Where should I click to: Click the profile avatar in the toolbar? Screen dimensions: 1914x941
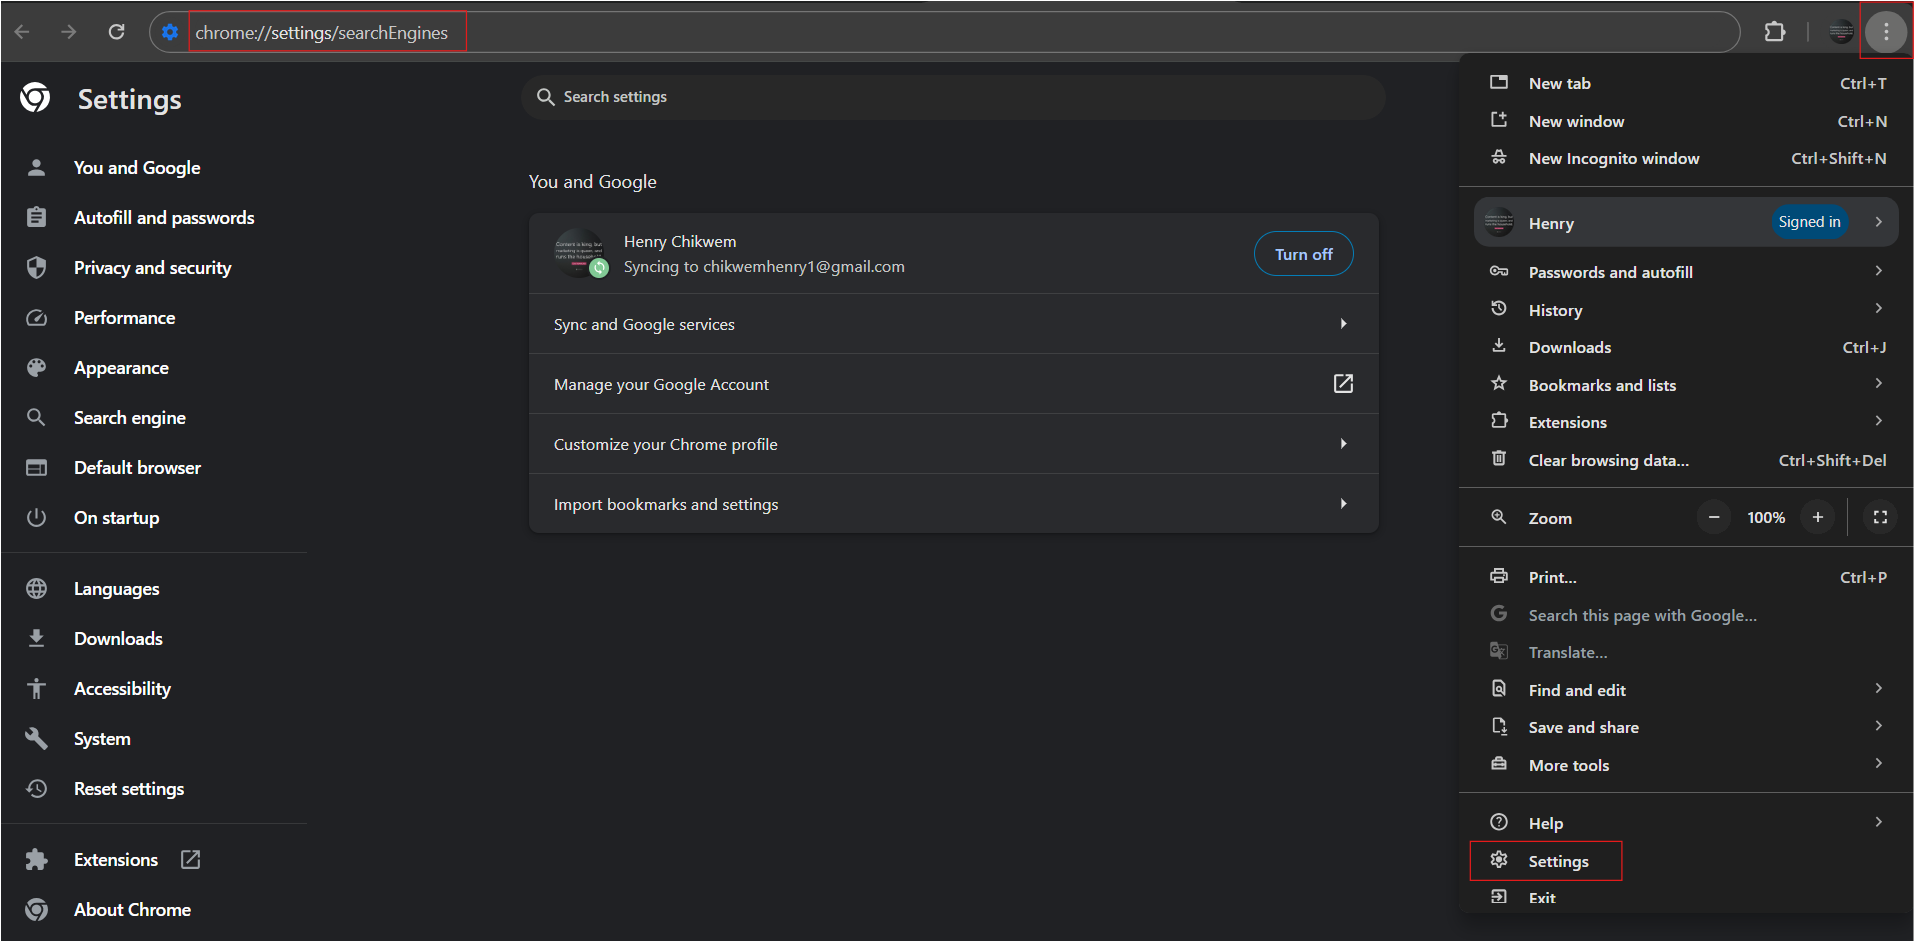tap(1841, 32)
